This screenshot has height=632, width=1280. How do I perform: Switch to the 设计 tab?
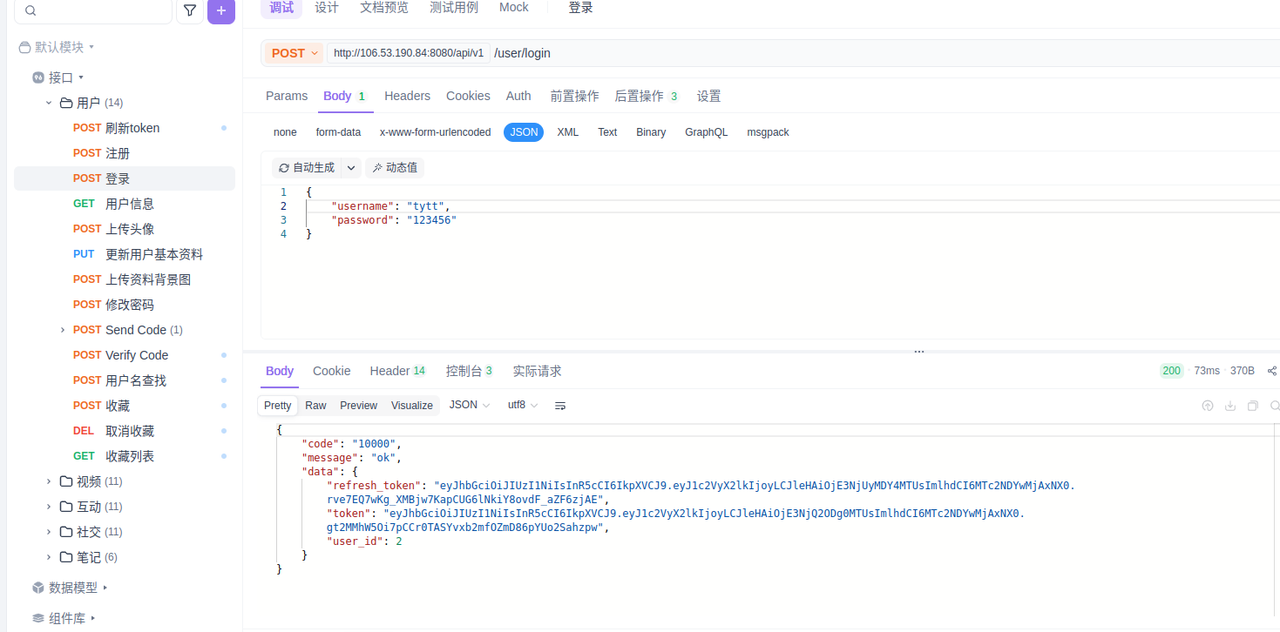(x=326, y=7)
